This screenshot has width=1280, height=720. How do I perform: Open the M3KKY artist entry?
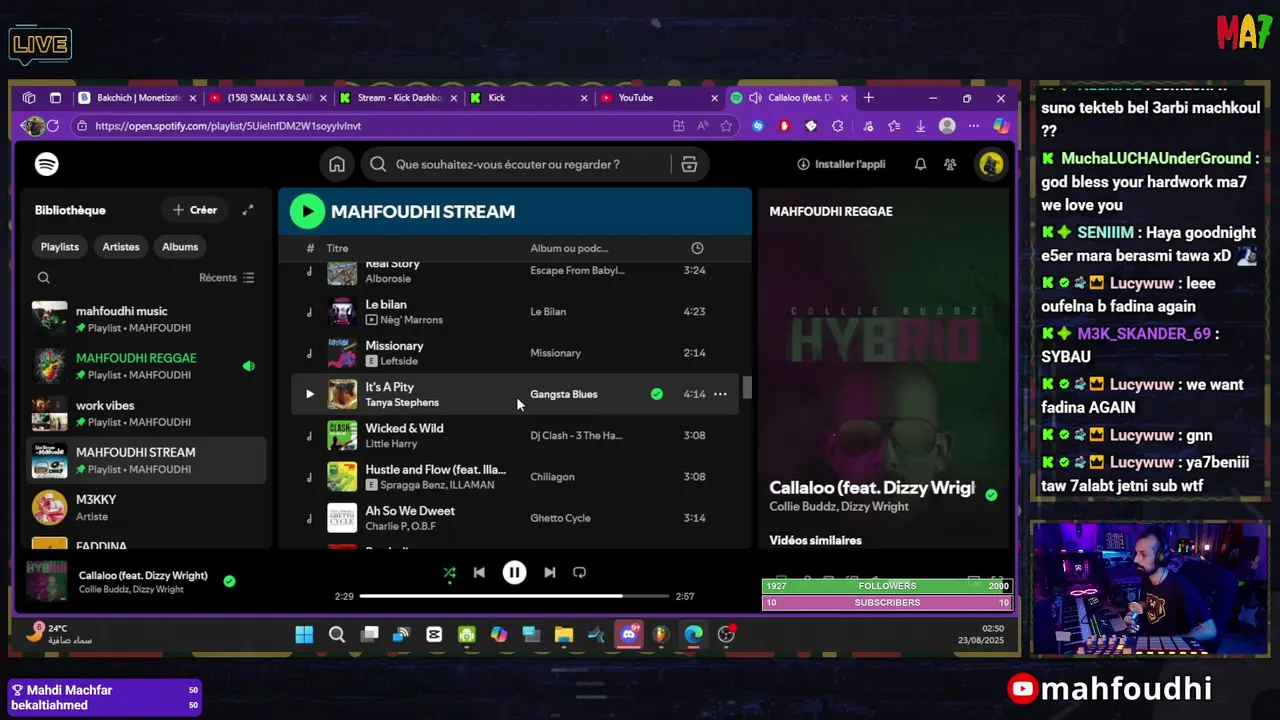click(146, 507)
